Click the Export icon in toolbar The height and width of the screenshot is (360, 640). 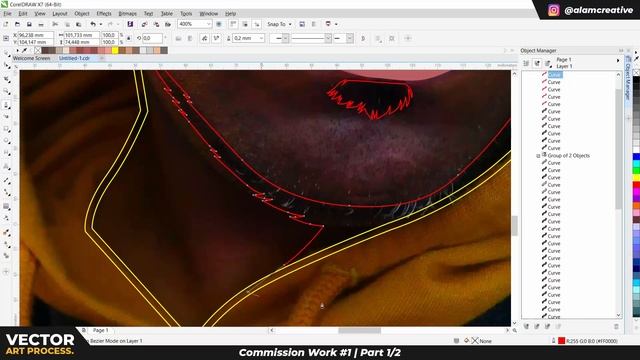[x=156, y=24]
